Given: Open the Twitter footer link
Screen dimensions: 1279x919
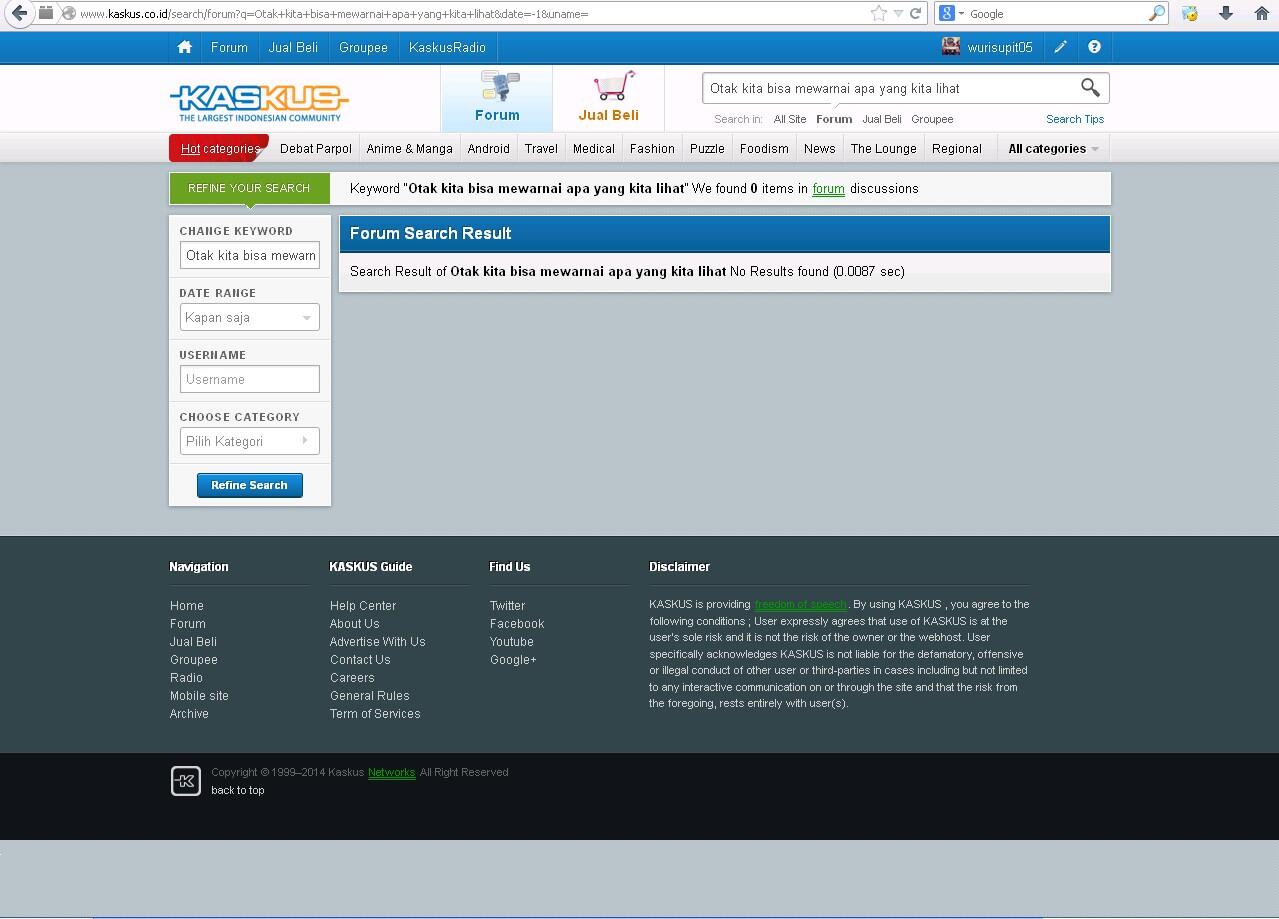Looking at the screenshot, I should [507, 605].
